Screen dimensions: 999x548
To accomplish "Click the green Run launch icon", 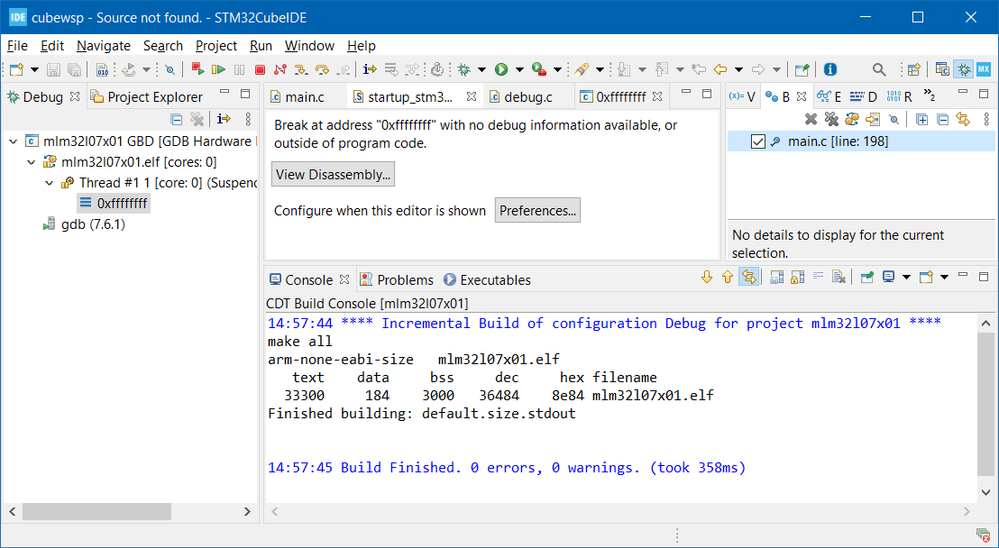I will [501, 69].
